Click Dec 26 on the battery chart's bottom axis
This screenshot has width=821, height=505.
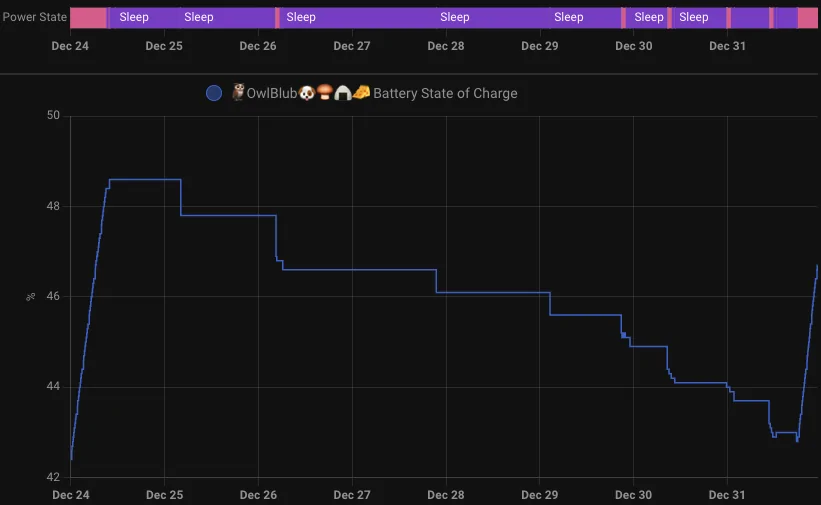click(258, 495)
